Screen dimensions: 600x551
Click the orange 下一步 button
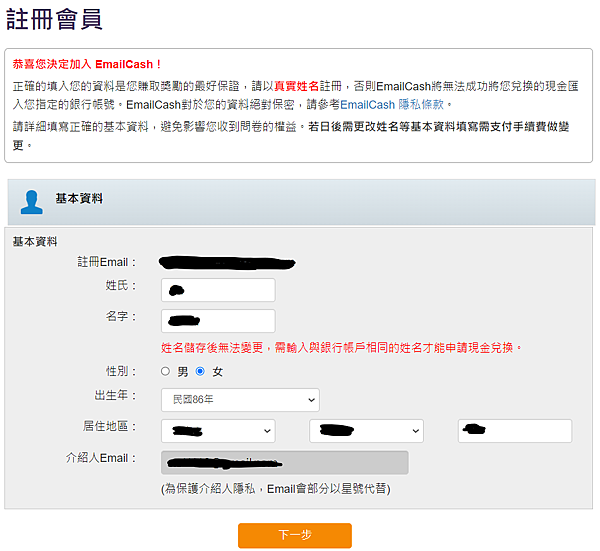pyautogui.click(x=295, y=535)
